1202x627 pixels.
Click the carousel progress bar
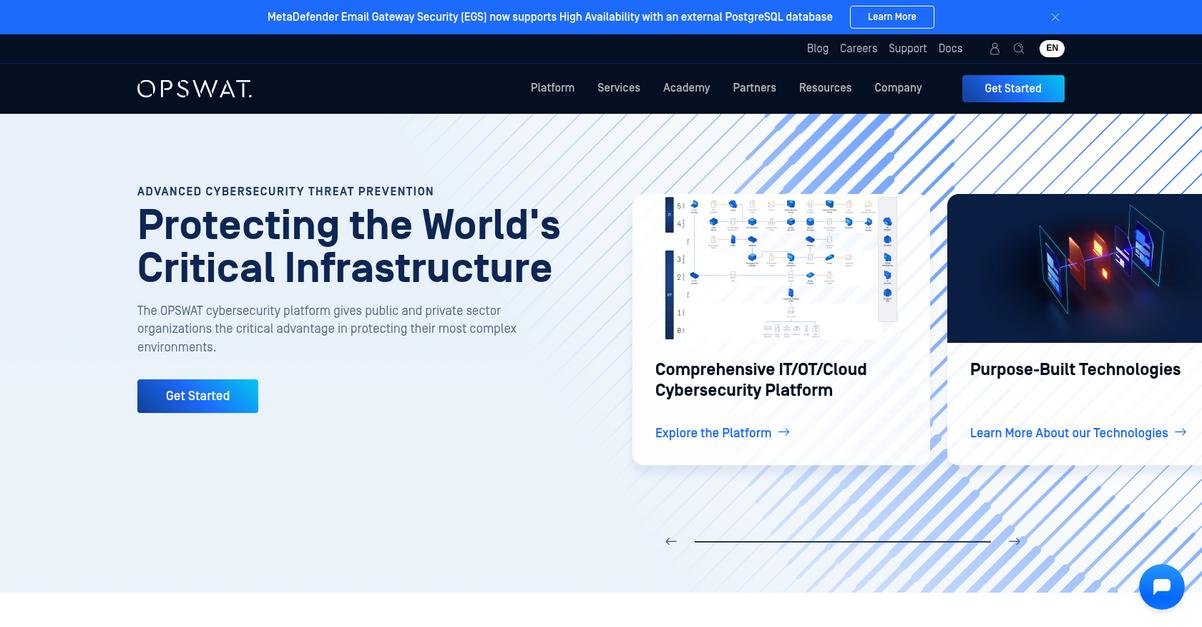(x=842, y=541)
